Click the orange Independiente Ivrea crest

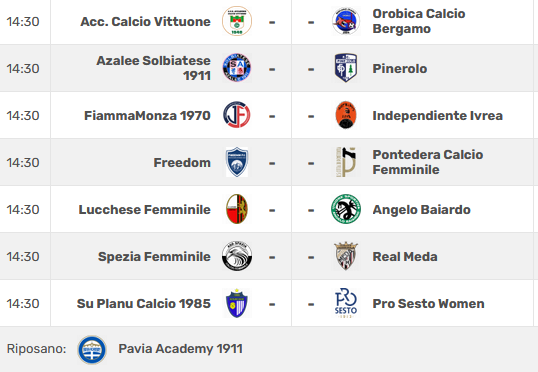346,115
